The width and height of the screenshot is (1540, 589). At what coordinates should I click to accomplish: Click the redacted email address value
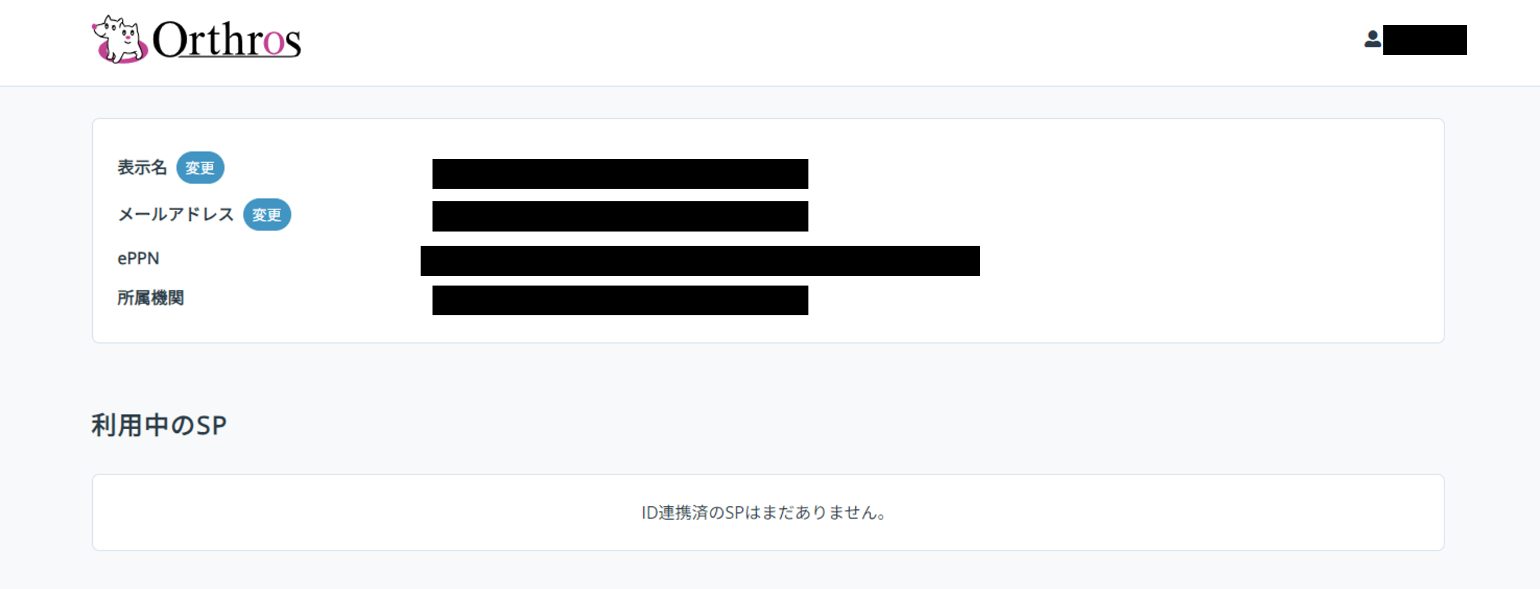pos(620,216)
